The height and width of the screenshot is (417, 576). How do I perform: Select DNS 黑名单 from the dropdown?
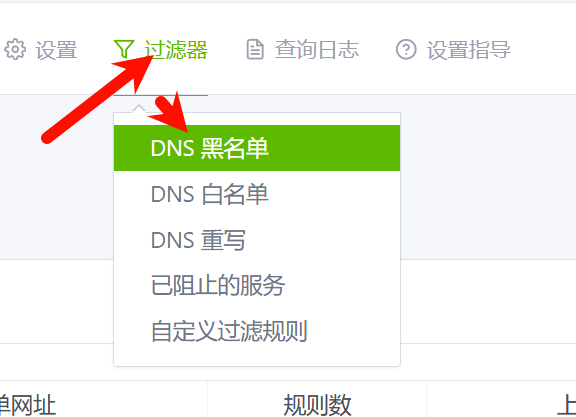[x=257, y=148]
